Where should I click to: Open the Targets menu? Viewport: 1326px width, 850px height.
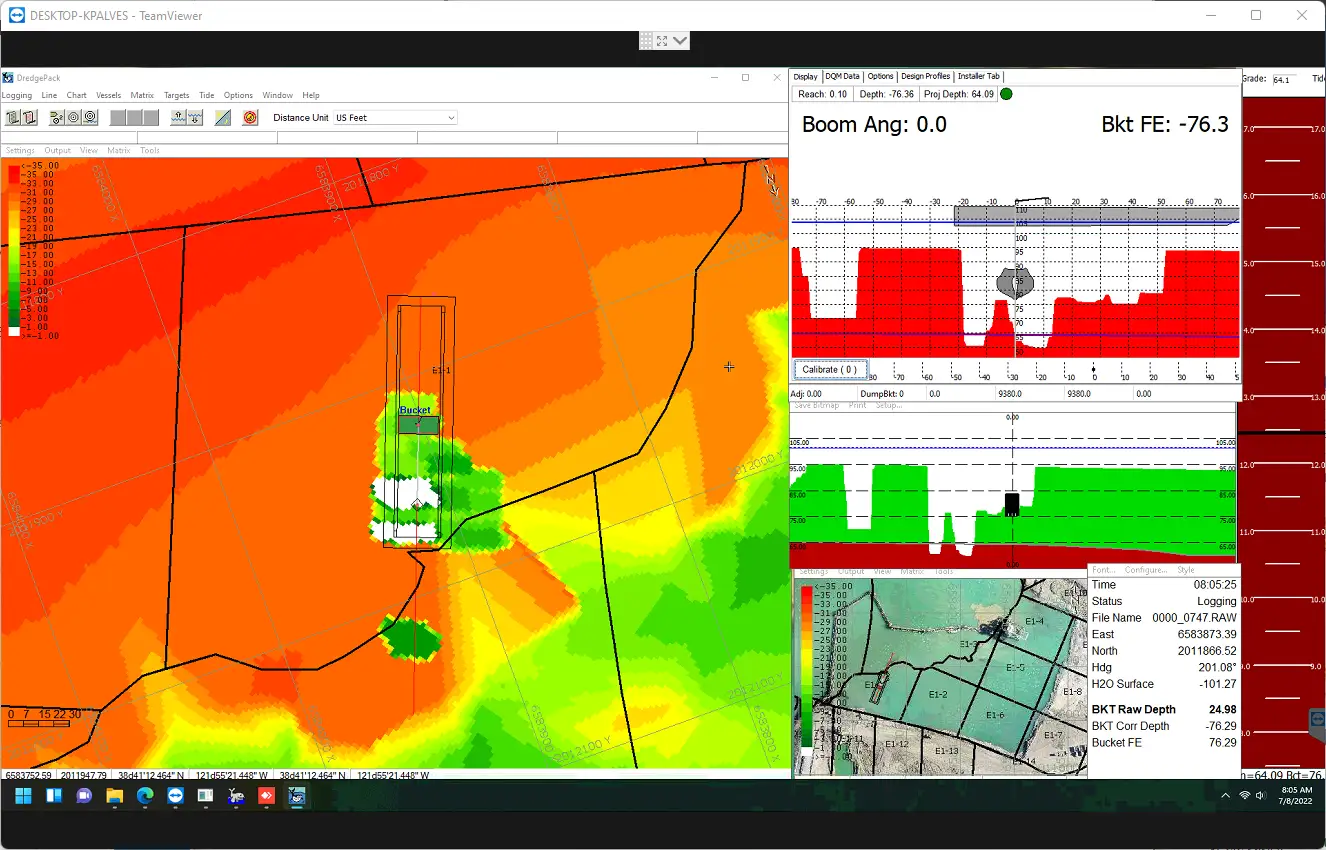pyautogui.click(x=176, y=95)
